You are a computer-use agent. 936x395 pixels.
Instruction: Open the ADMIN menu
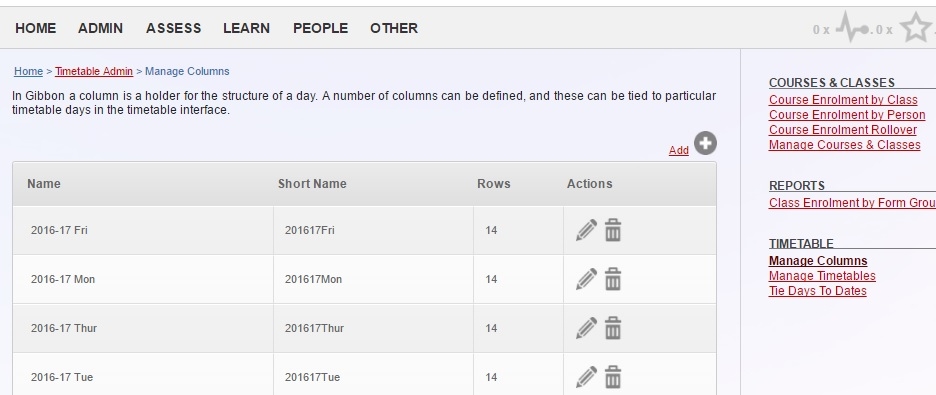point(100,28)
